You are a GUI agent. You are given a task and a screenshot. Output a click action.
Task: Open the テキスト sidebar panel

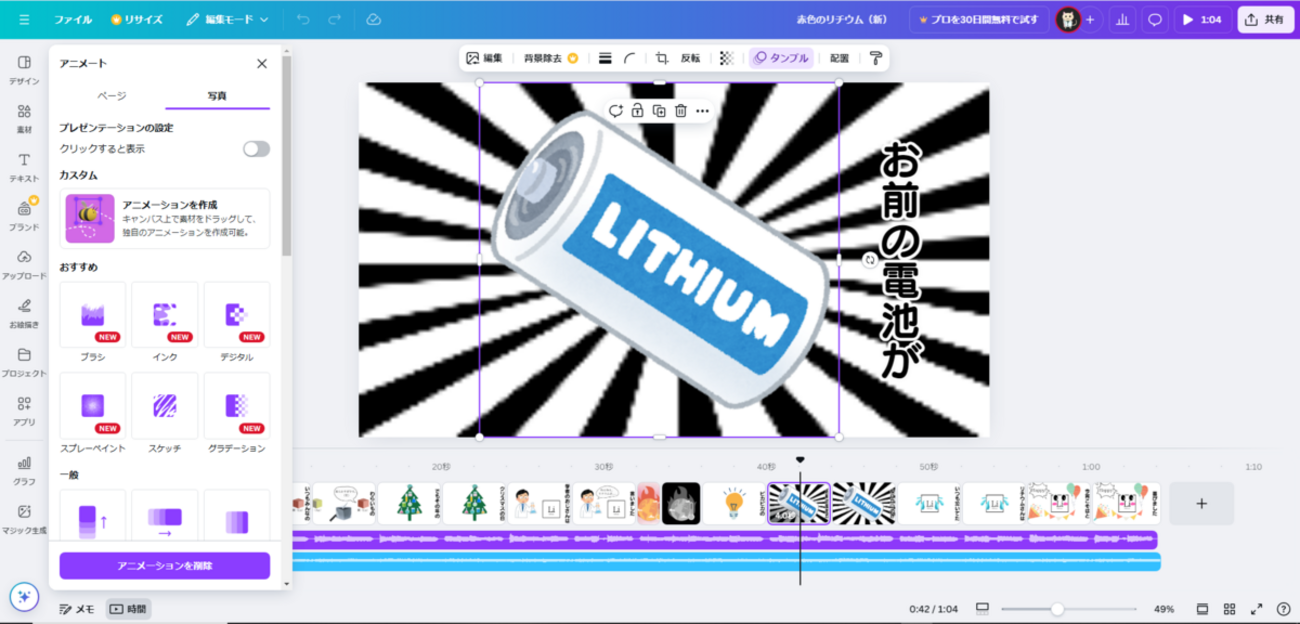(x=24, y=168)
